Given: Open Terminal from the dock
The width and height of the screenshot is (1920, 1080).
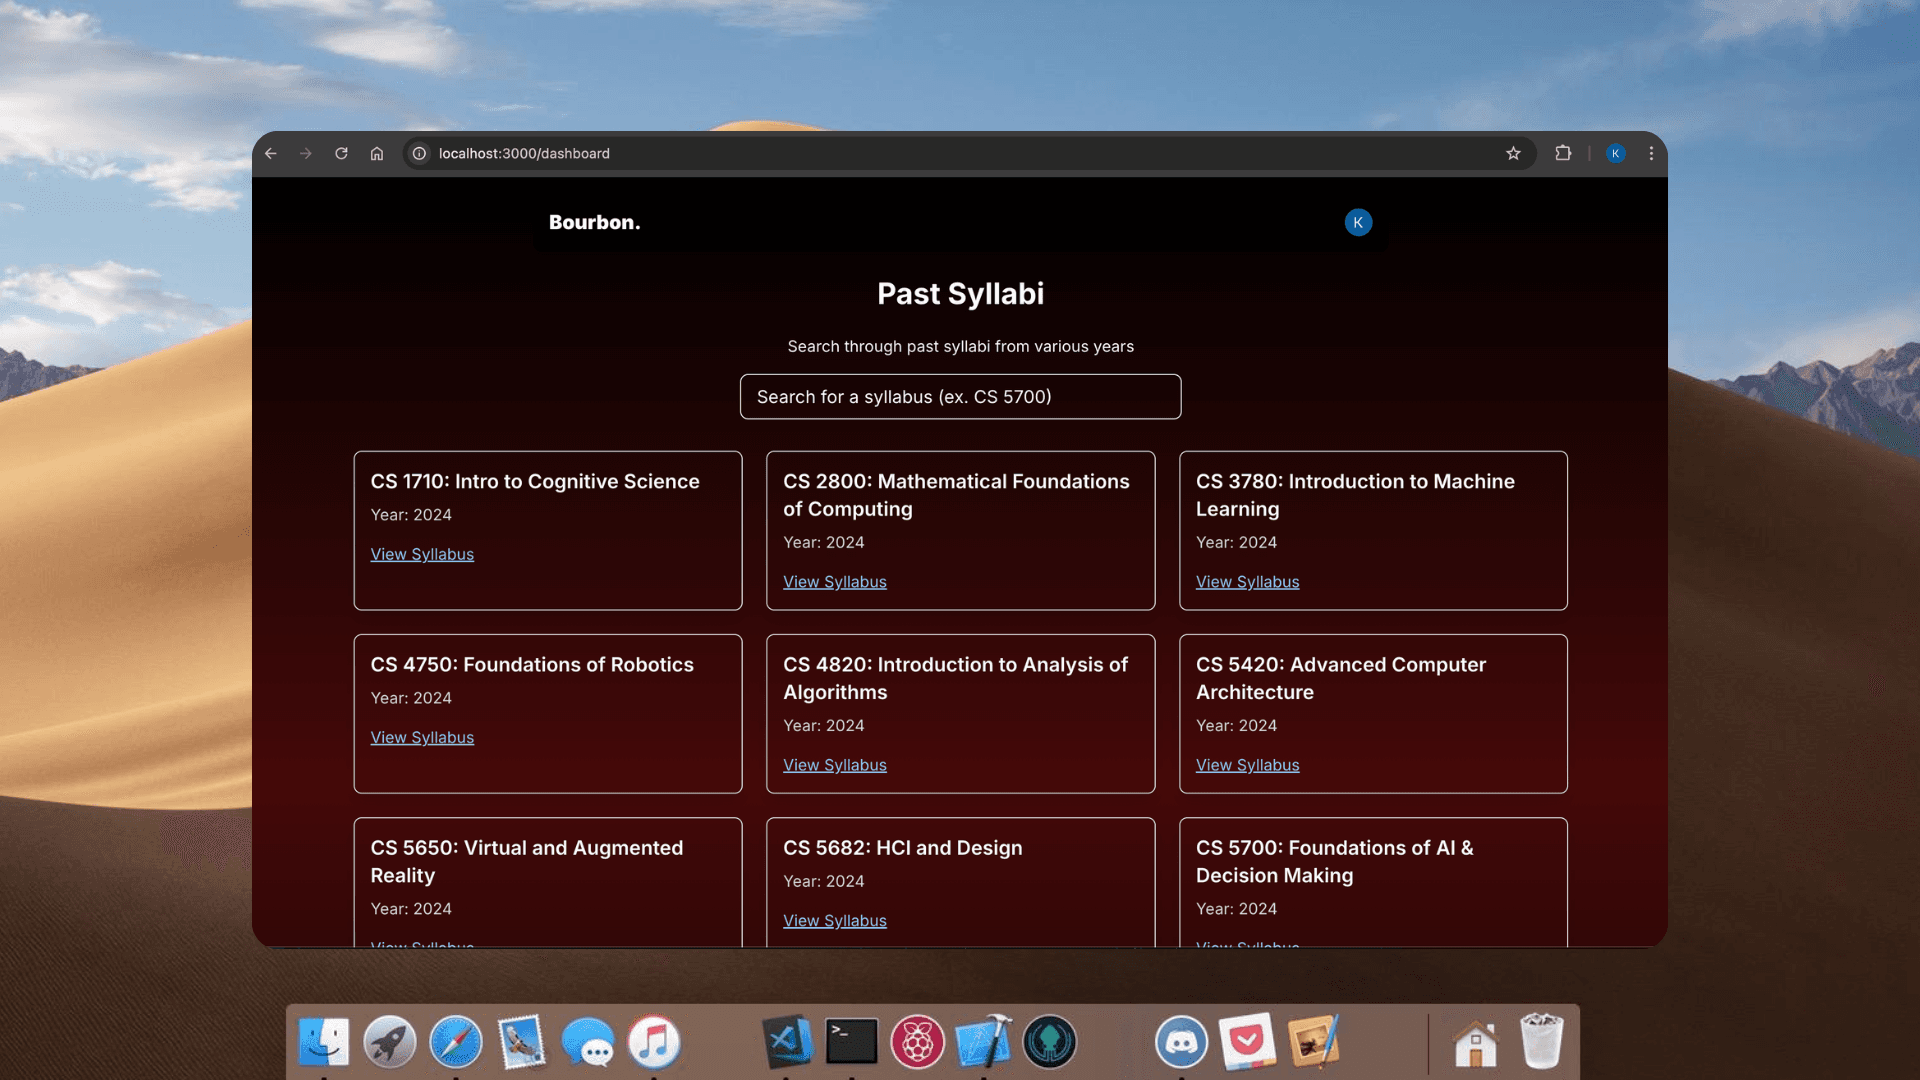Looking at the screenshot, I should click(x=852, y=1042).
